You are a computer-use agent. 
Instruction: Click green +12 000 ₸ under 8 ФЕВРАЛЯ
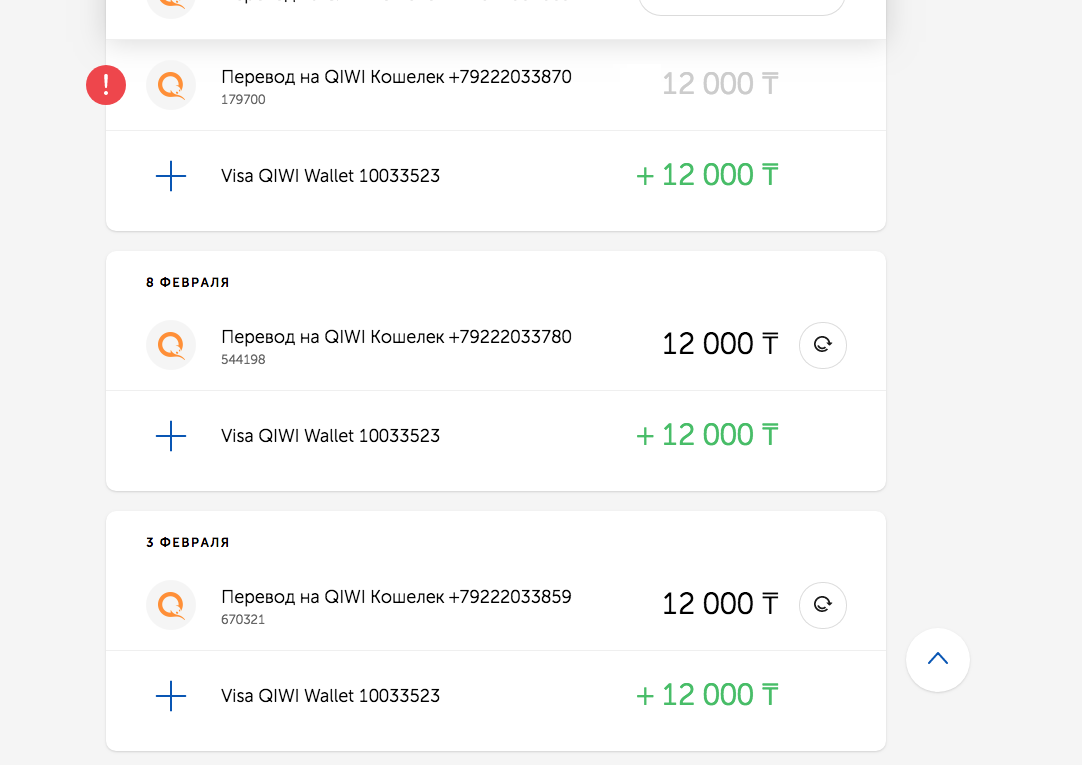click(707, 435)
